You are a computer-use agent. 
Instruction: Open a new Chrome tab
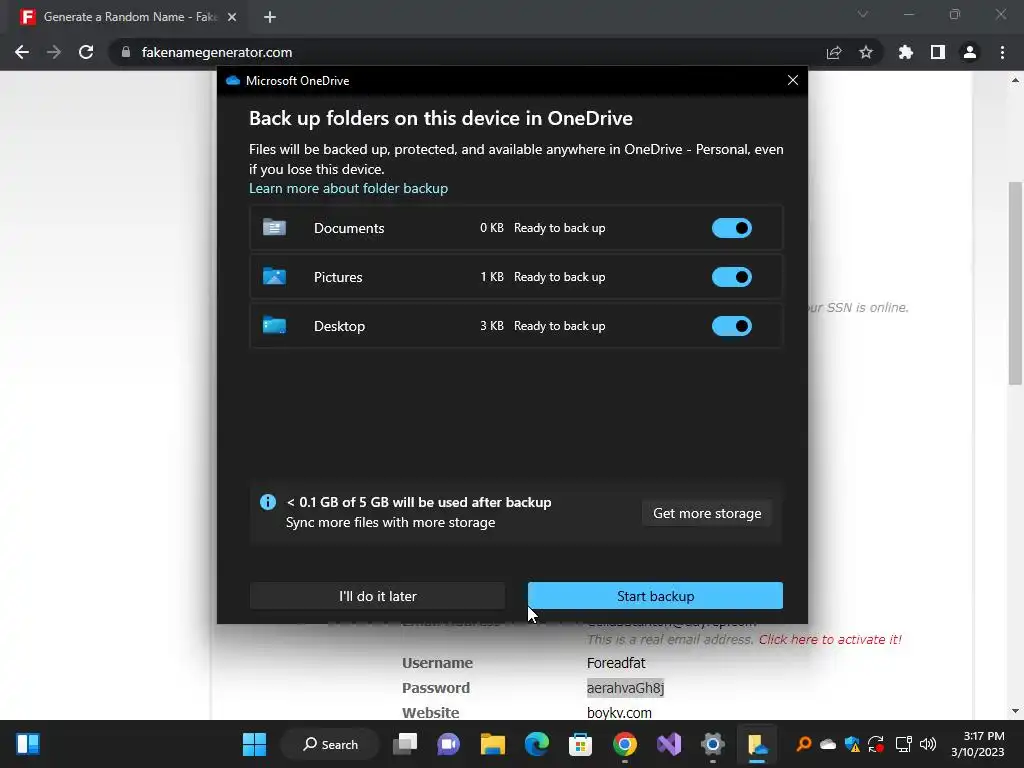(x=270, y=17)
